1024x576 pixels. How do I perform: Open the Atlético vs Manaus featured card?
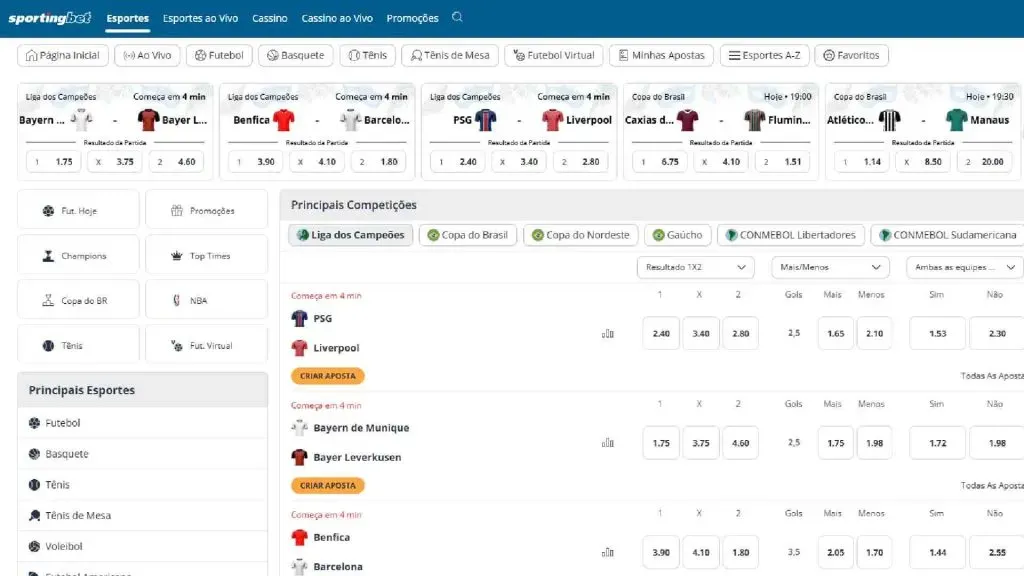point(923,131)
